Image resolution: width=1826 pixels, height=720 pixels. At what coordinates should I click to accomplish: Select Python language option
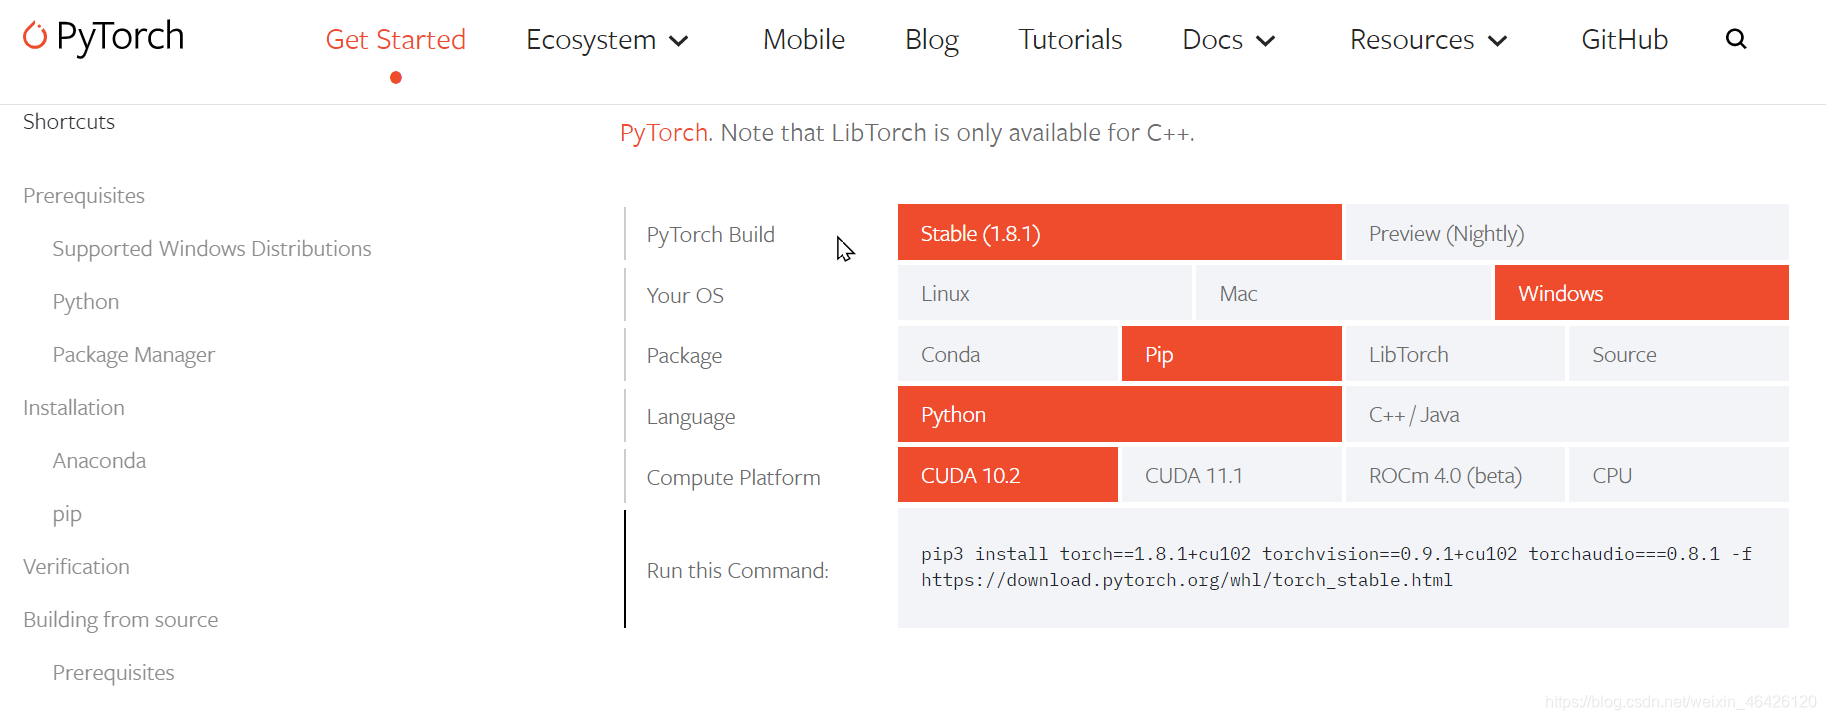click(1119, 415)
